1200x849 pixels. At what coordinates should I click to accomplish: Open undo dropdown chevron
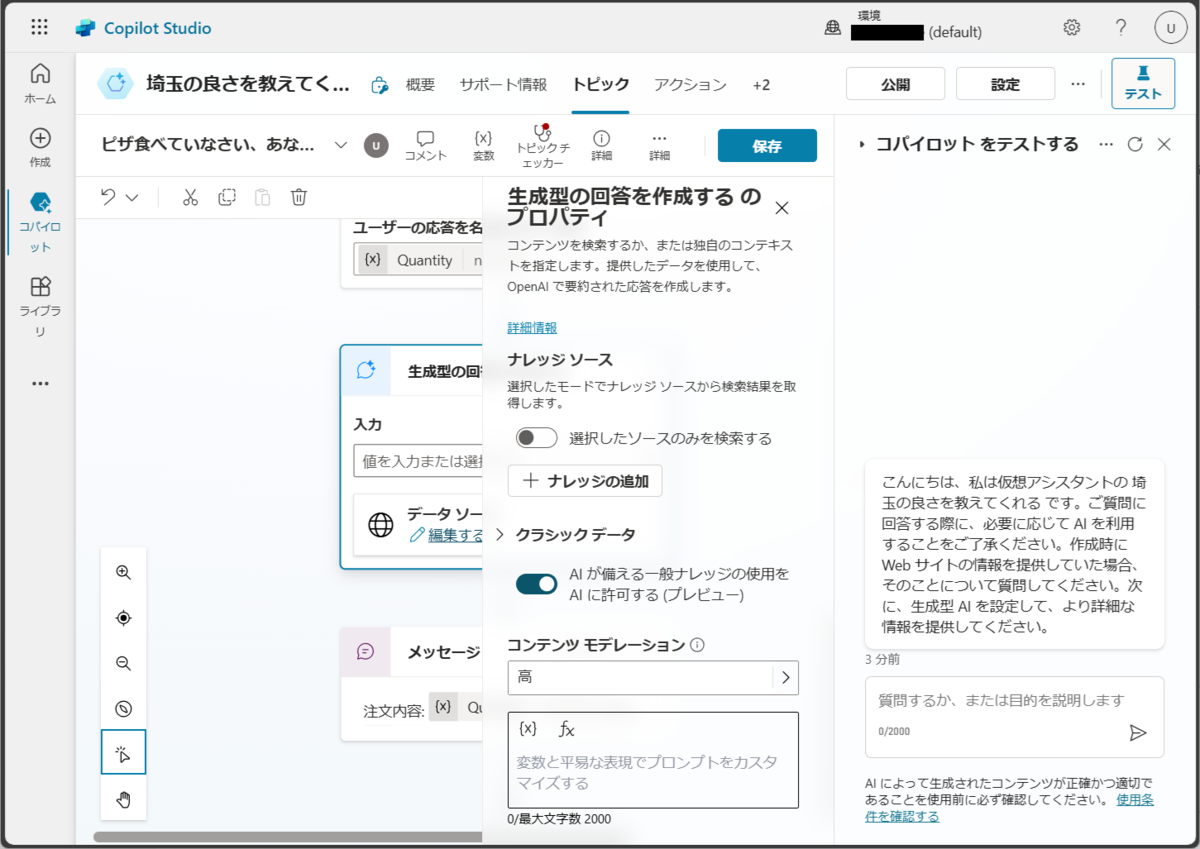132,197
